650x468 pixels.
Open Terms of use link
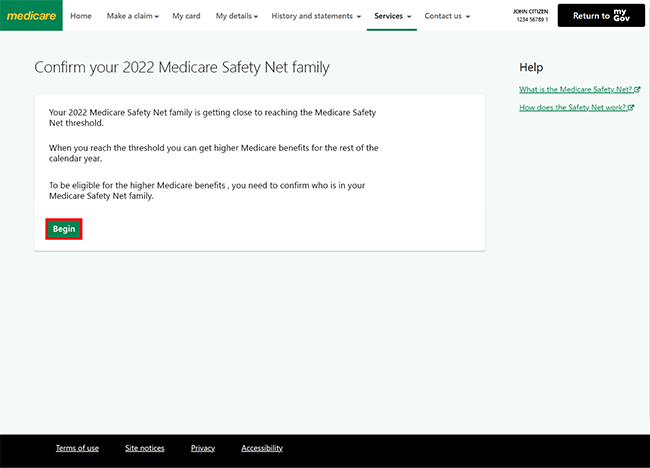click(x=77, y=448)
